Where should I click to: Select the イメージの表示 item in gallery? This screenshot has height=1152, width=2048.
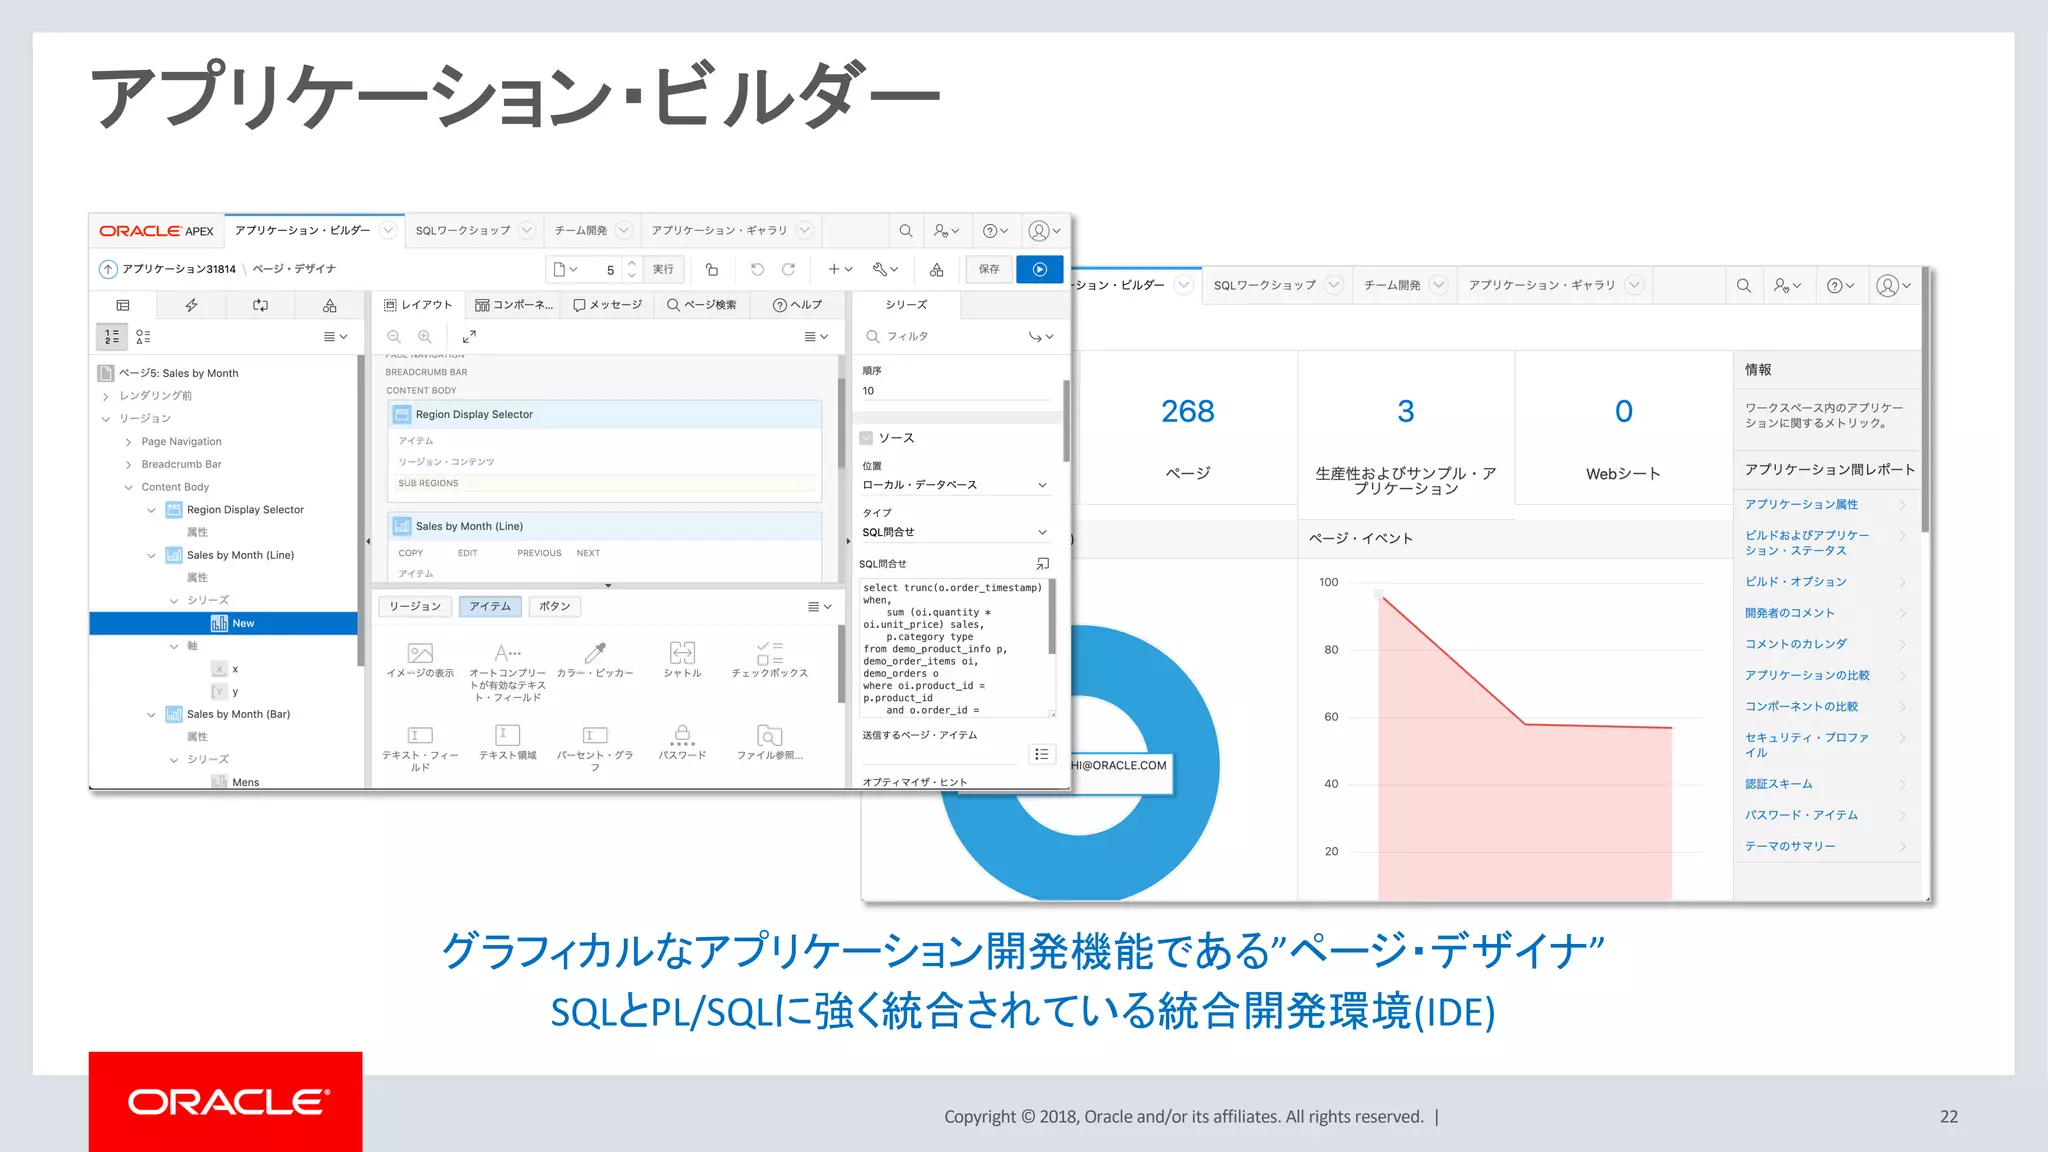pos(420,660)
